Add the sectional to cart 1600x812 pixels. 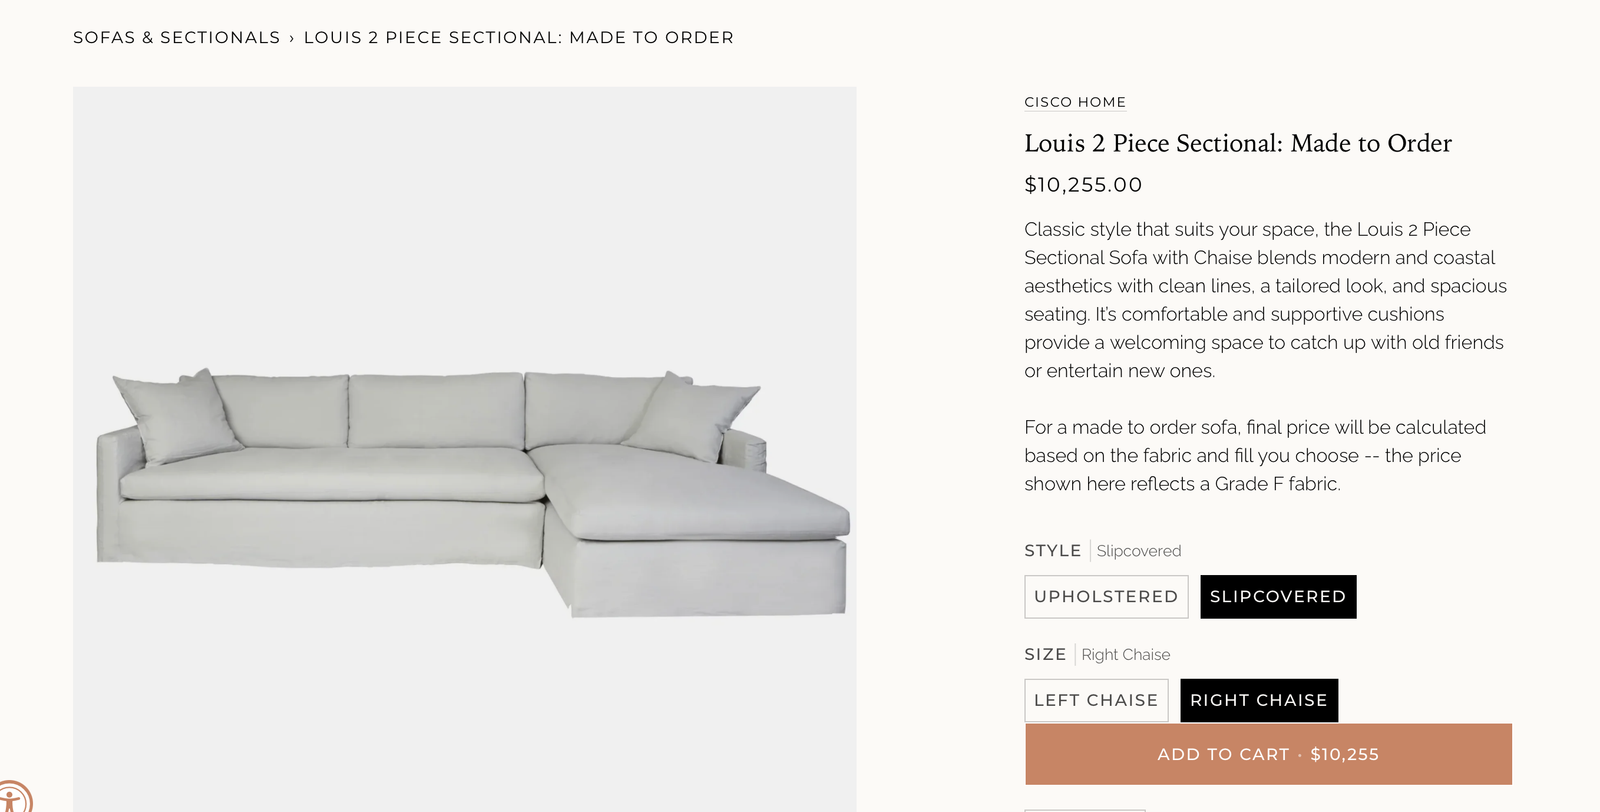(x=1268, y=755)
